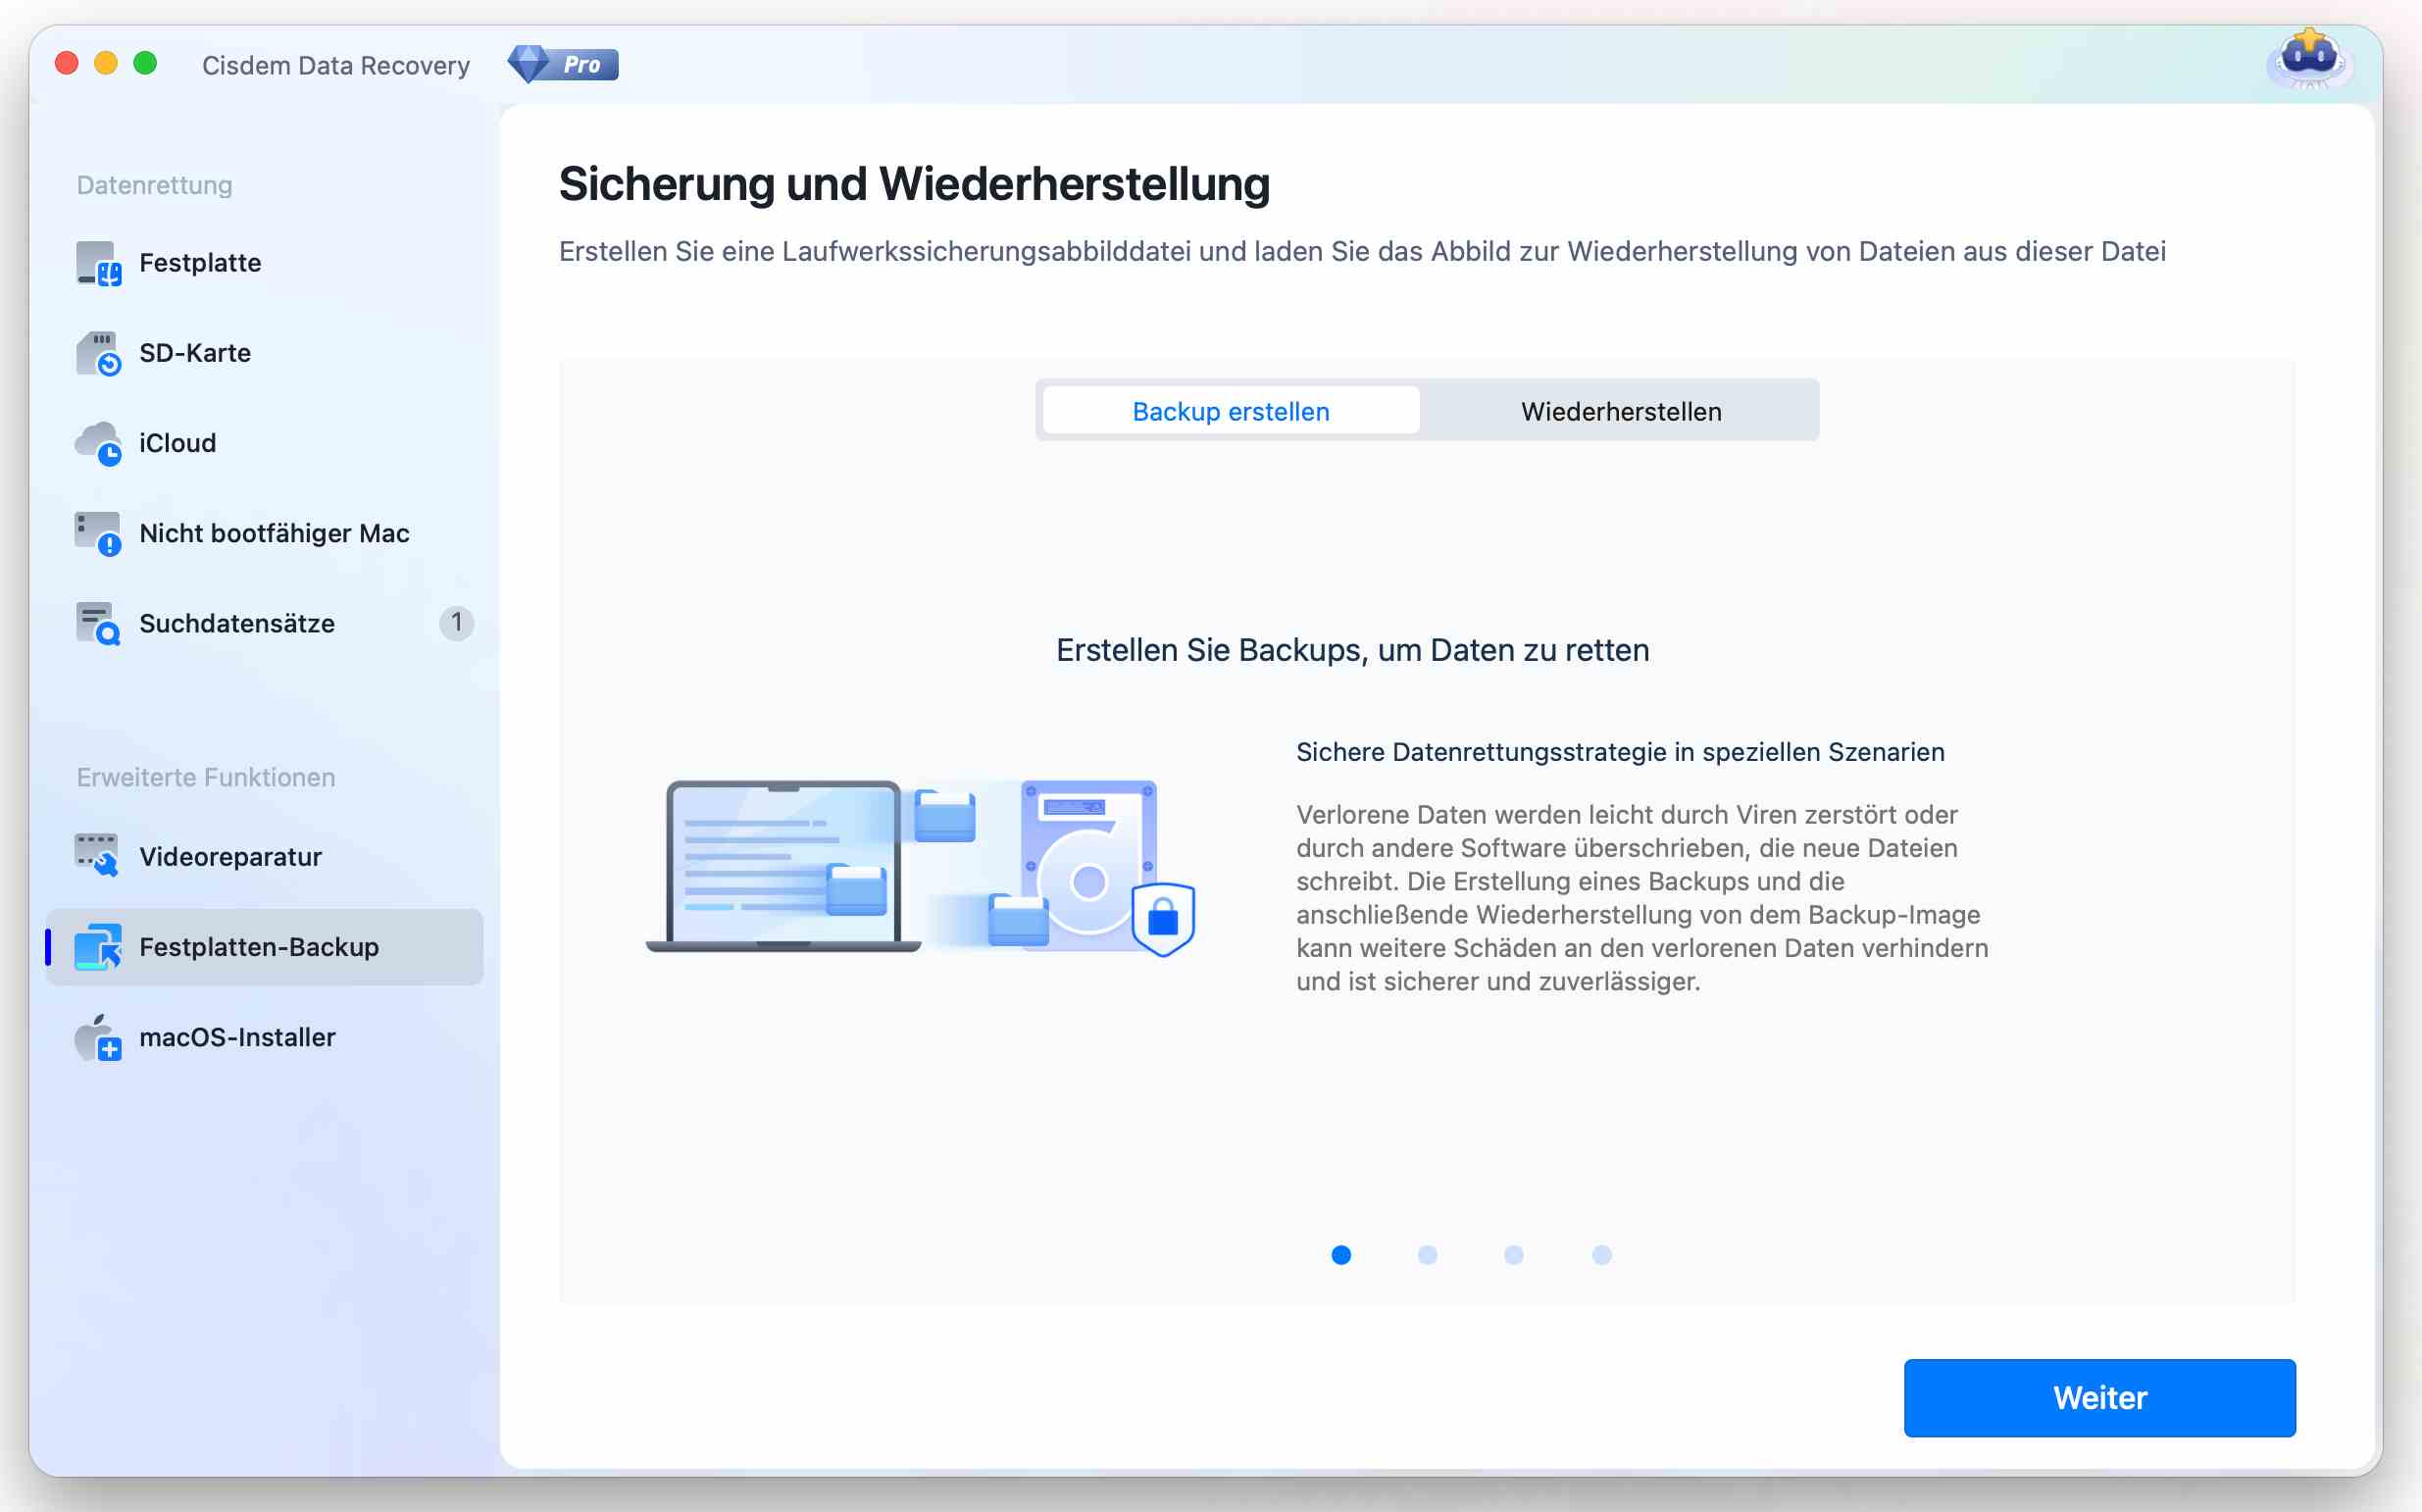Click the Pro diamond badge

pyautogui.click(x=563, y=65)
